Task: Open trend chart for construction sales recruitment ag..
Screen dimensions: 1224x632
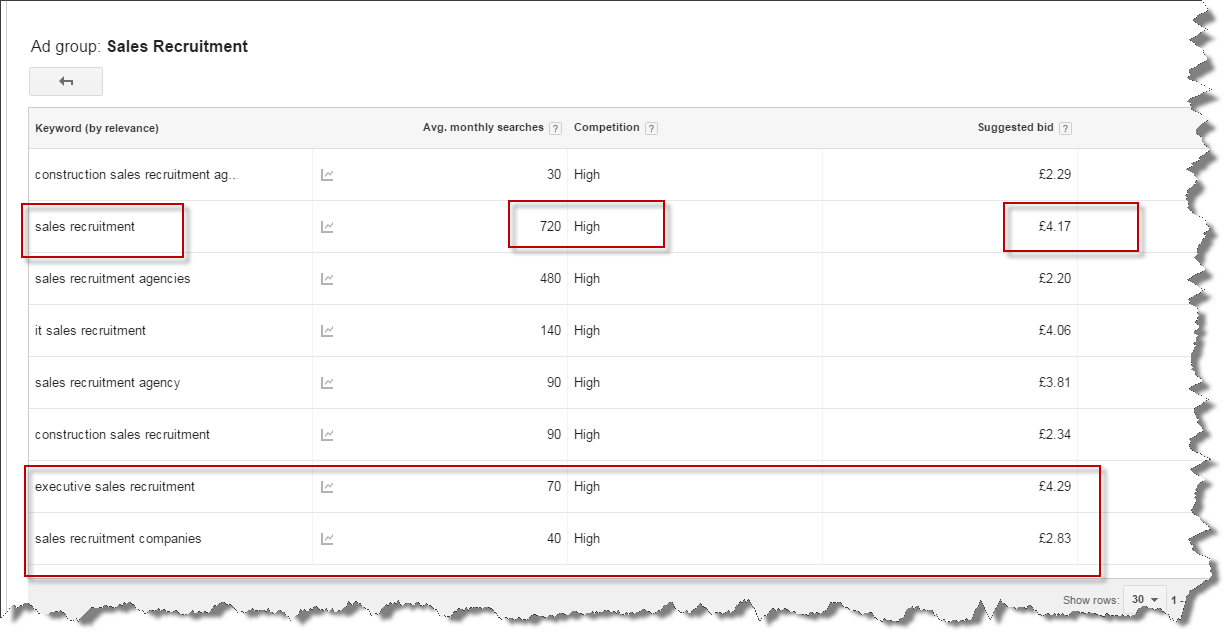Action: click(327, 175)
